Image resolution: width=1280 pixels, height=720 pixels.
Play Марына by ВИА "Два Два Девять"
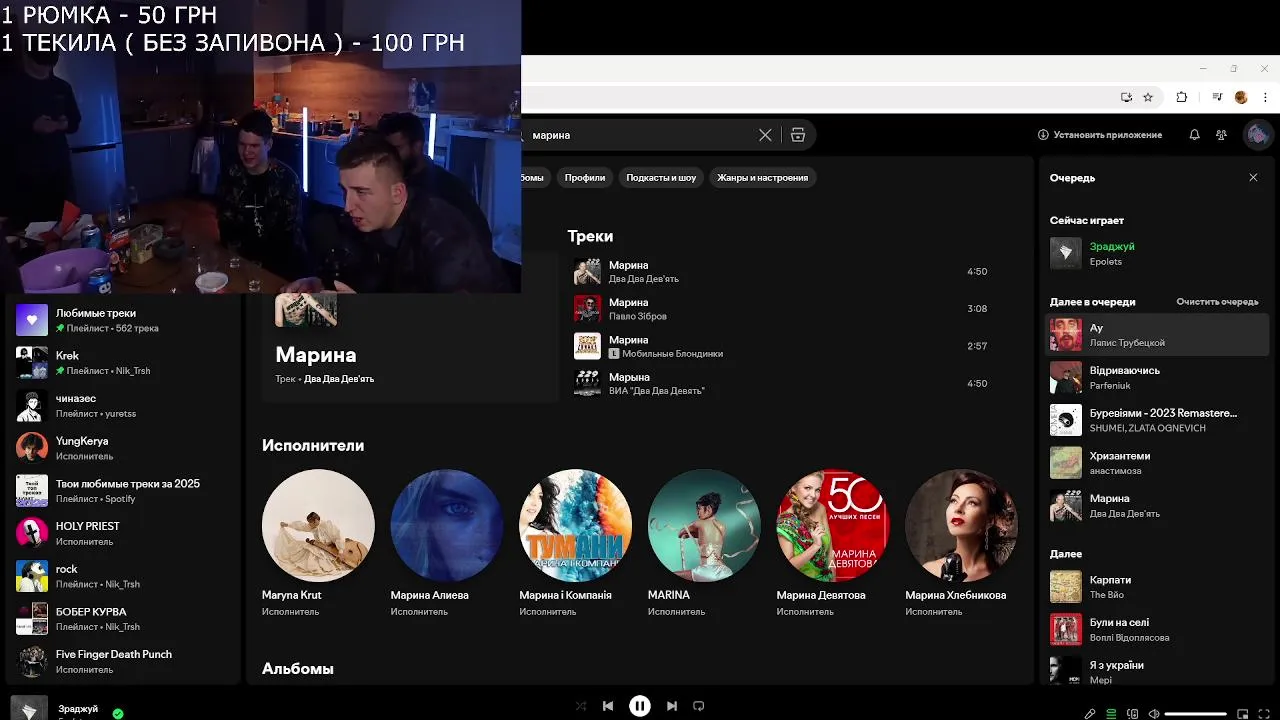click(x=782, y=383)
